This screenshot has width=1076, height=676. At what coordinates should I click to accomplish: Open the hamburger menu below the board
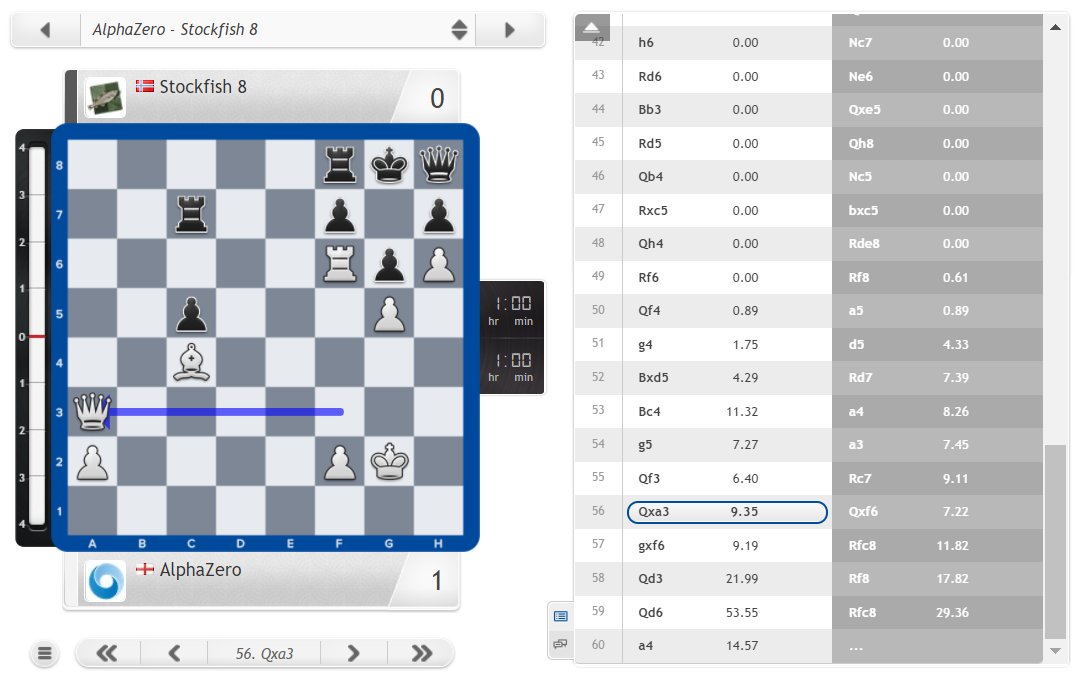tap(45, 653)
